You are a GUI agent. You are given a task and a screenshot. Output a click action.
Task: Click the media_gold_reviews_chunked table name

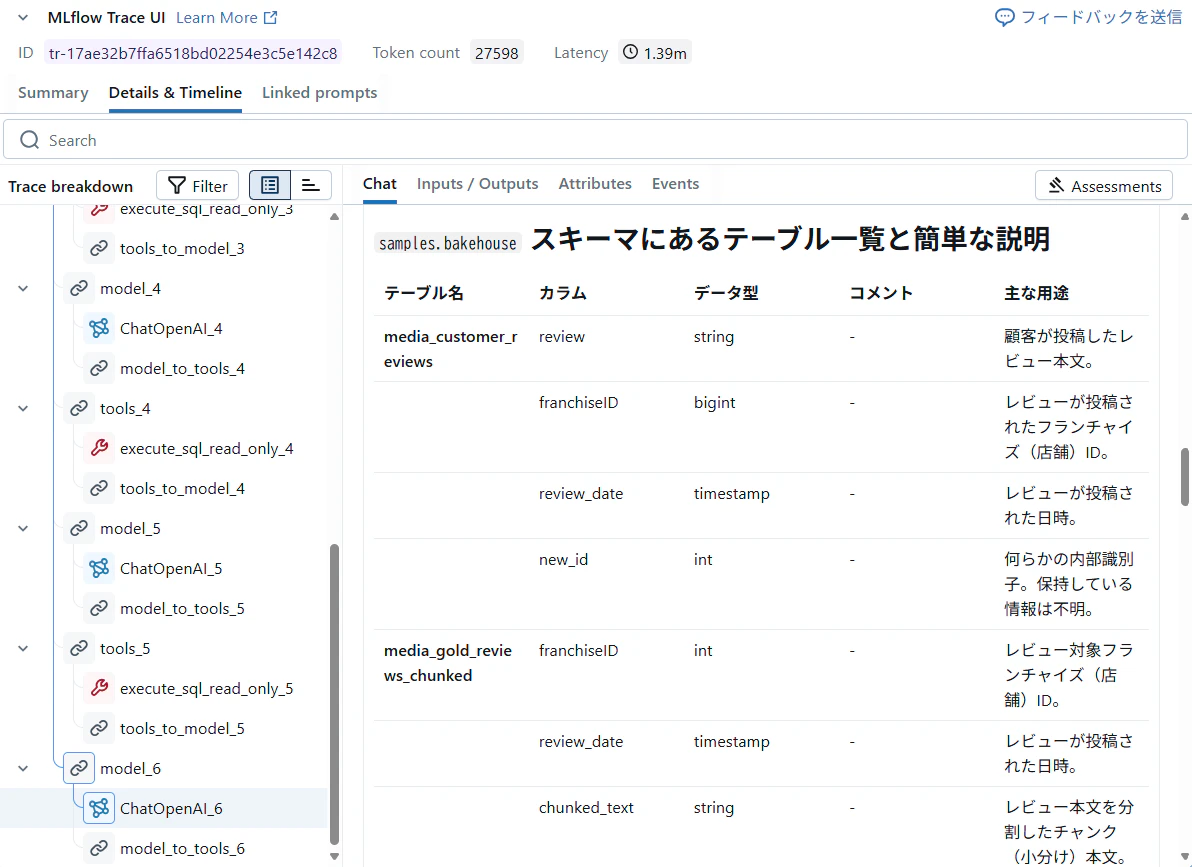(x=448, y=663)
